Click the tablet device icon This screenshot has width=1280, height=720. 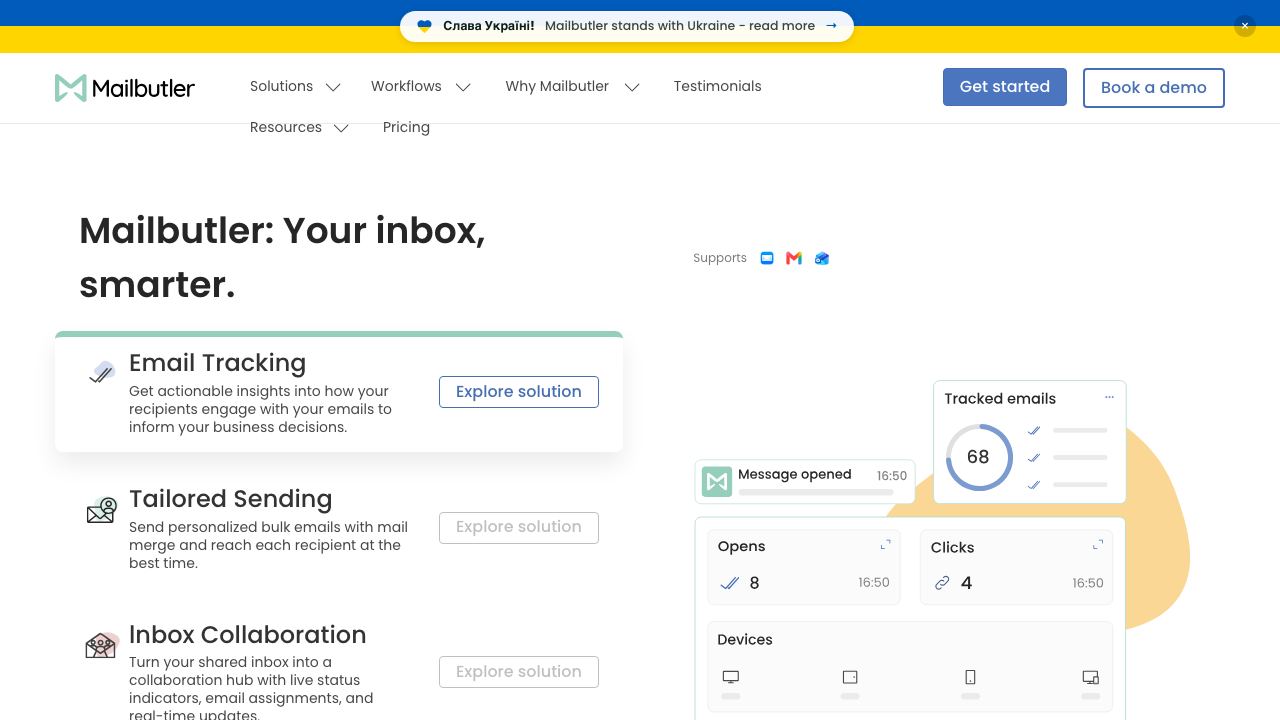click(850, 677)
